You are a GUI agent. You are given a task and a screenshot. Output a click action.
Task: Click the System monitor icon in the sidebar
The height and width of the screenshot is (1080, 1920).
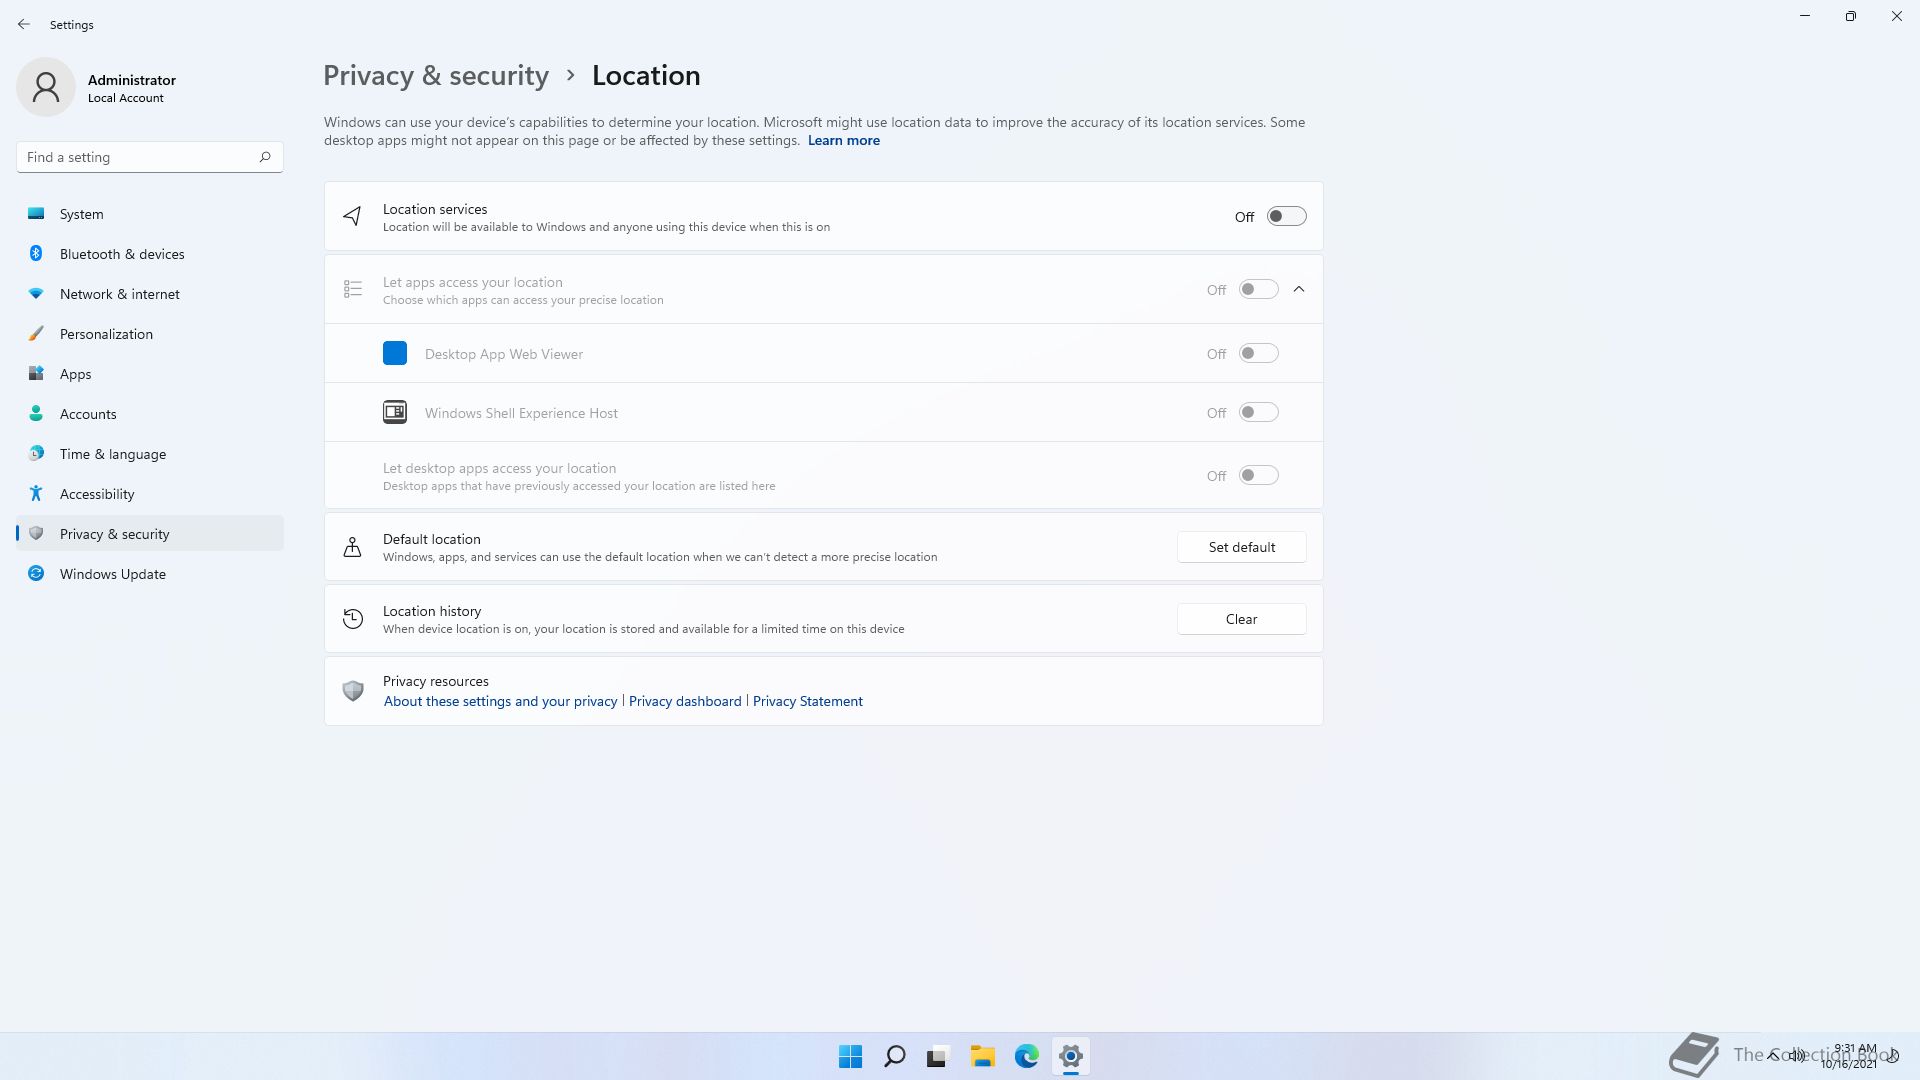point(36,213)
